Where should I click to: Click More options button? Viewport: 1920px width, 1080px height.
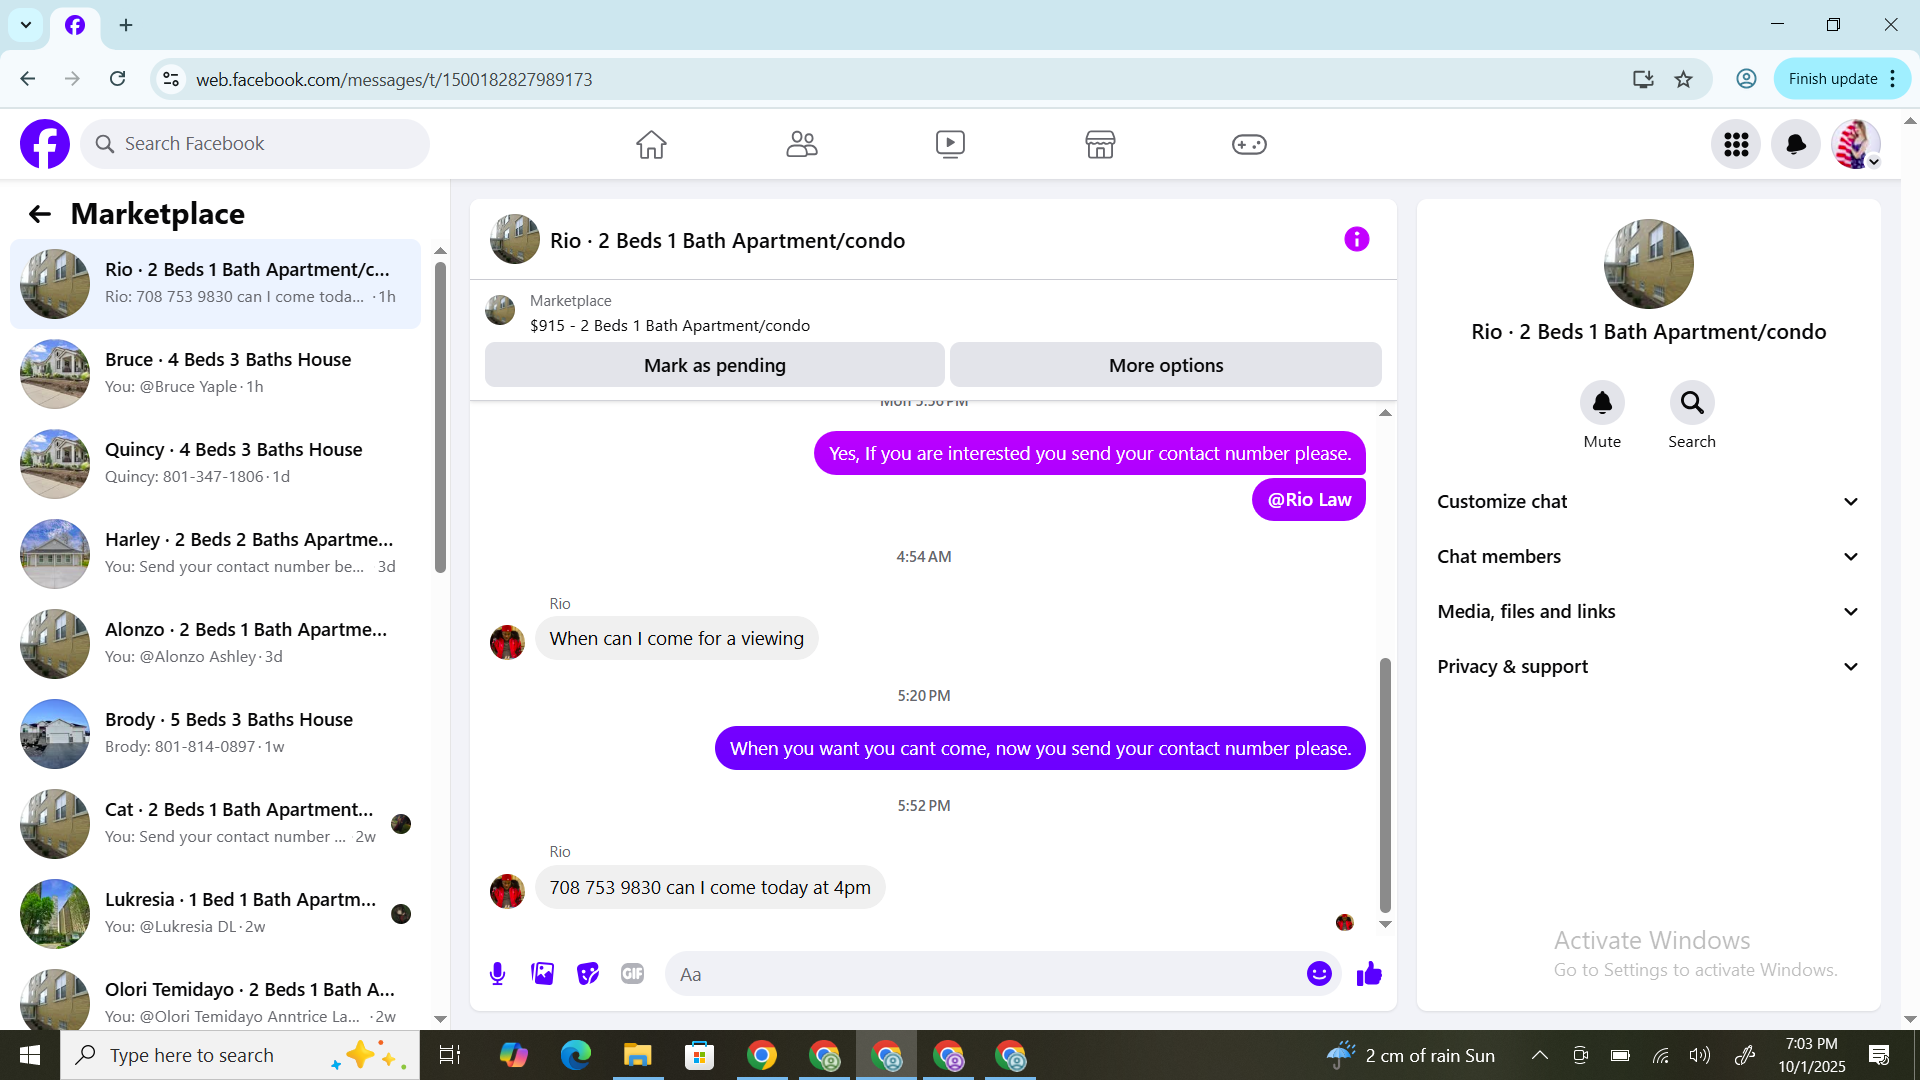[x=1166, y=365]
